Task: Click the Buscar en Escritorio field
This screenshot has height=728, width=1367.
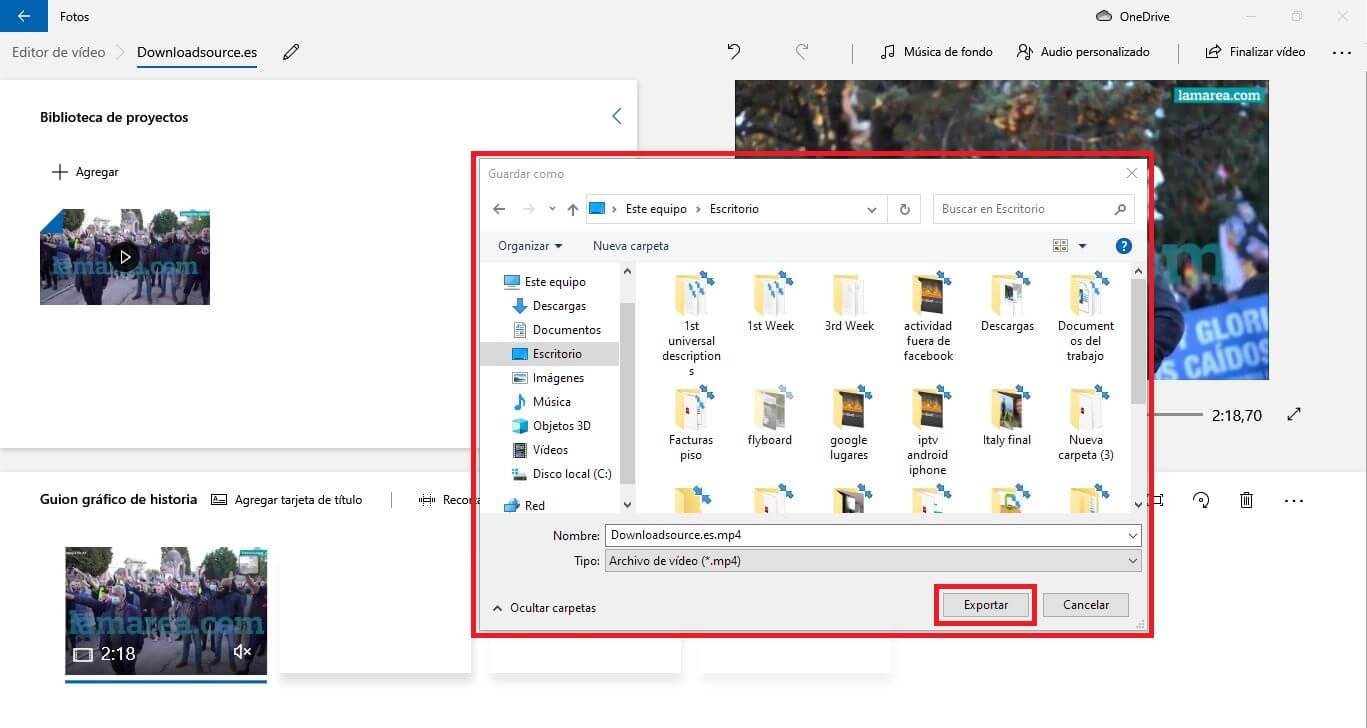Action: point(1033,209)
